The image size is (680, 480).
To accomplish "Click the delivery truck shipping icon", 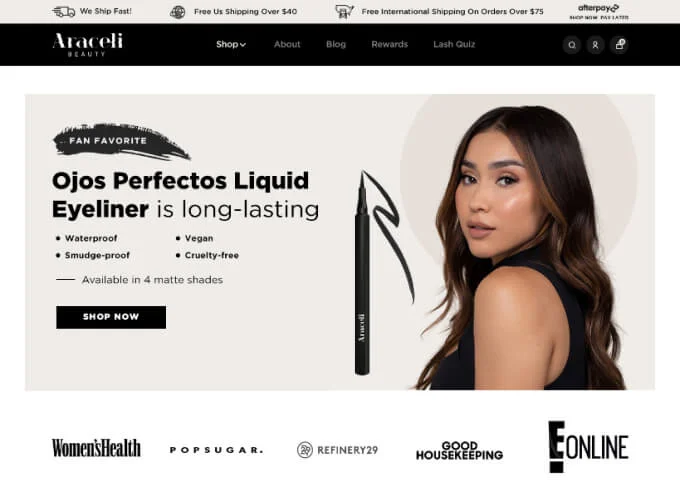I will pyautogui.click(x=63, y=12).
